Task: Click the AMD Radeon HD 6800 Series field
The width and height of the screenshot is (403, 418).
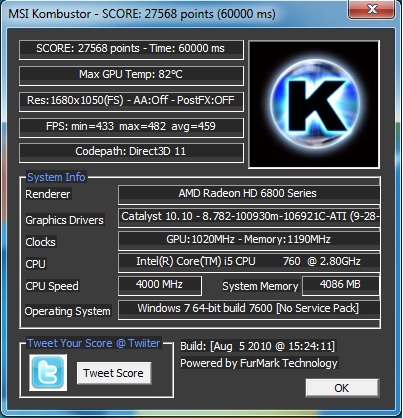Action: (x=249, y=194)
